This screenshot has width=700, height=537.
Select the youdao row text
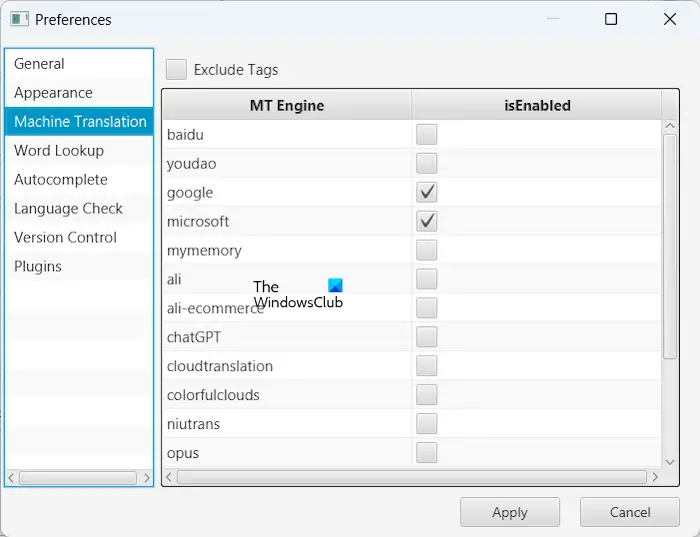pos(192,164)
